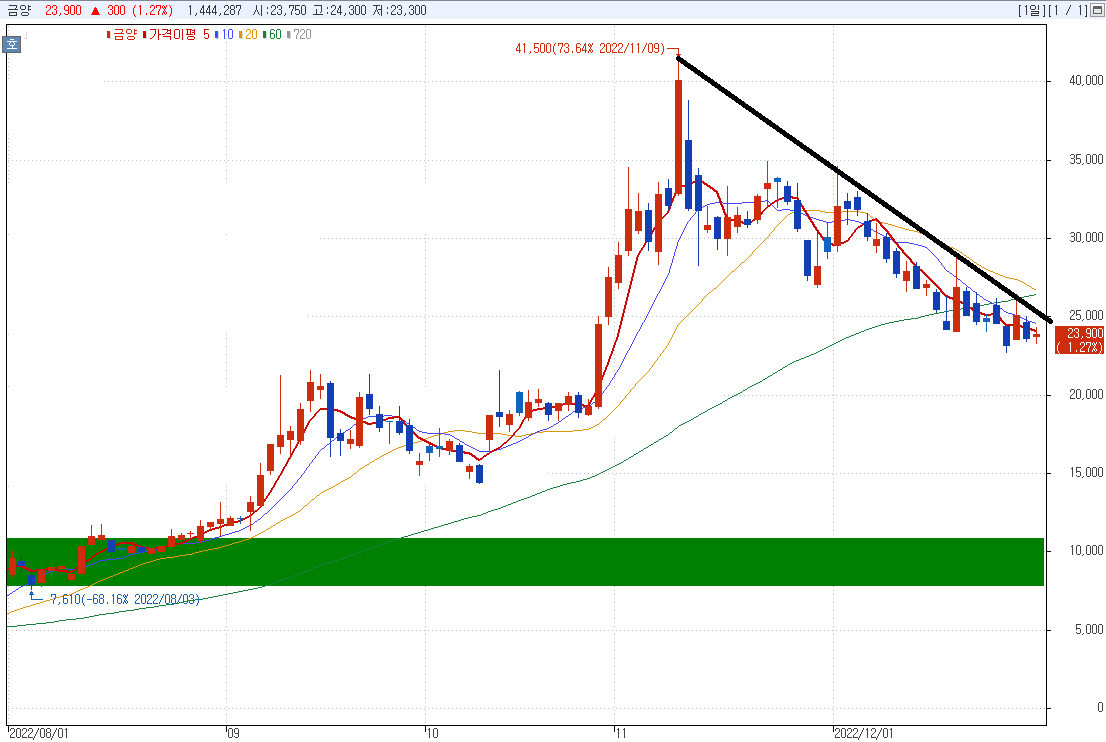
Task: Click the 300 (1.27%) change value in header
Action: (140, 11)
